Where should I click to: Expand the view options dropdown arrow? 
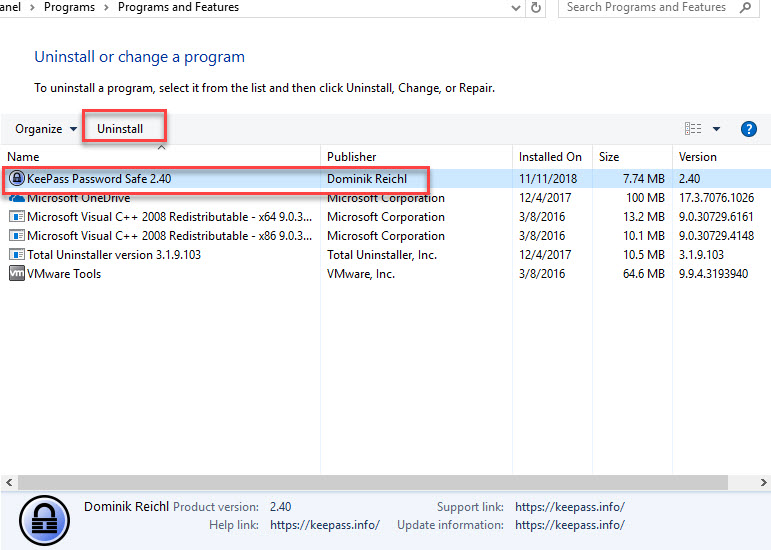click(x=716, y=129)
